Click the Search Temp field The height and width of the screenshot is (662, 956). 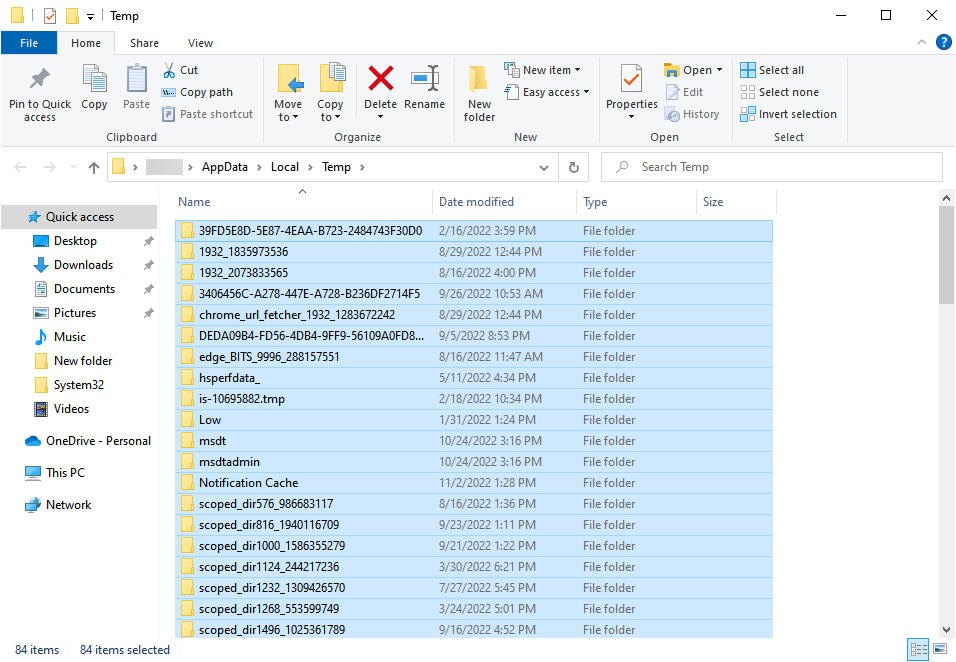pyautogui.click(x=772, y=167)
